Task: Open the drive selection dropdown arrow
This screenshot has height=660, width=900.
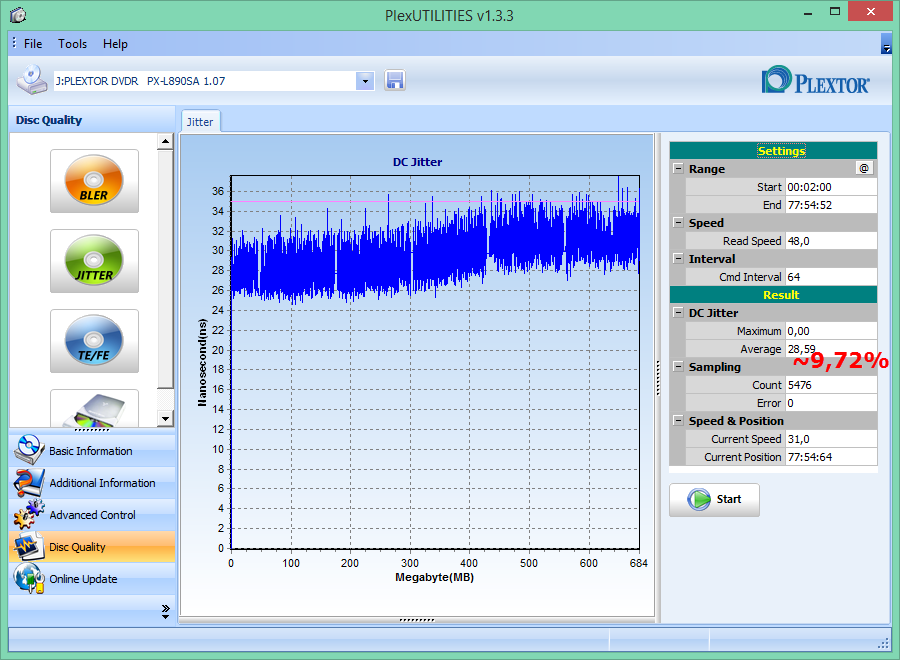Action: 365,81
